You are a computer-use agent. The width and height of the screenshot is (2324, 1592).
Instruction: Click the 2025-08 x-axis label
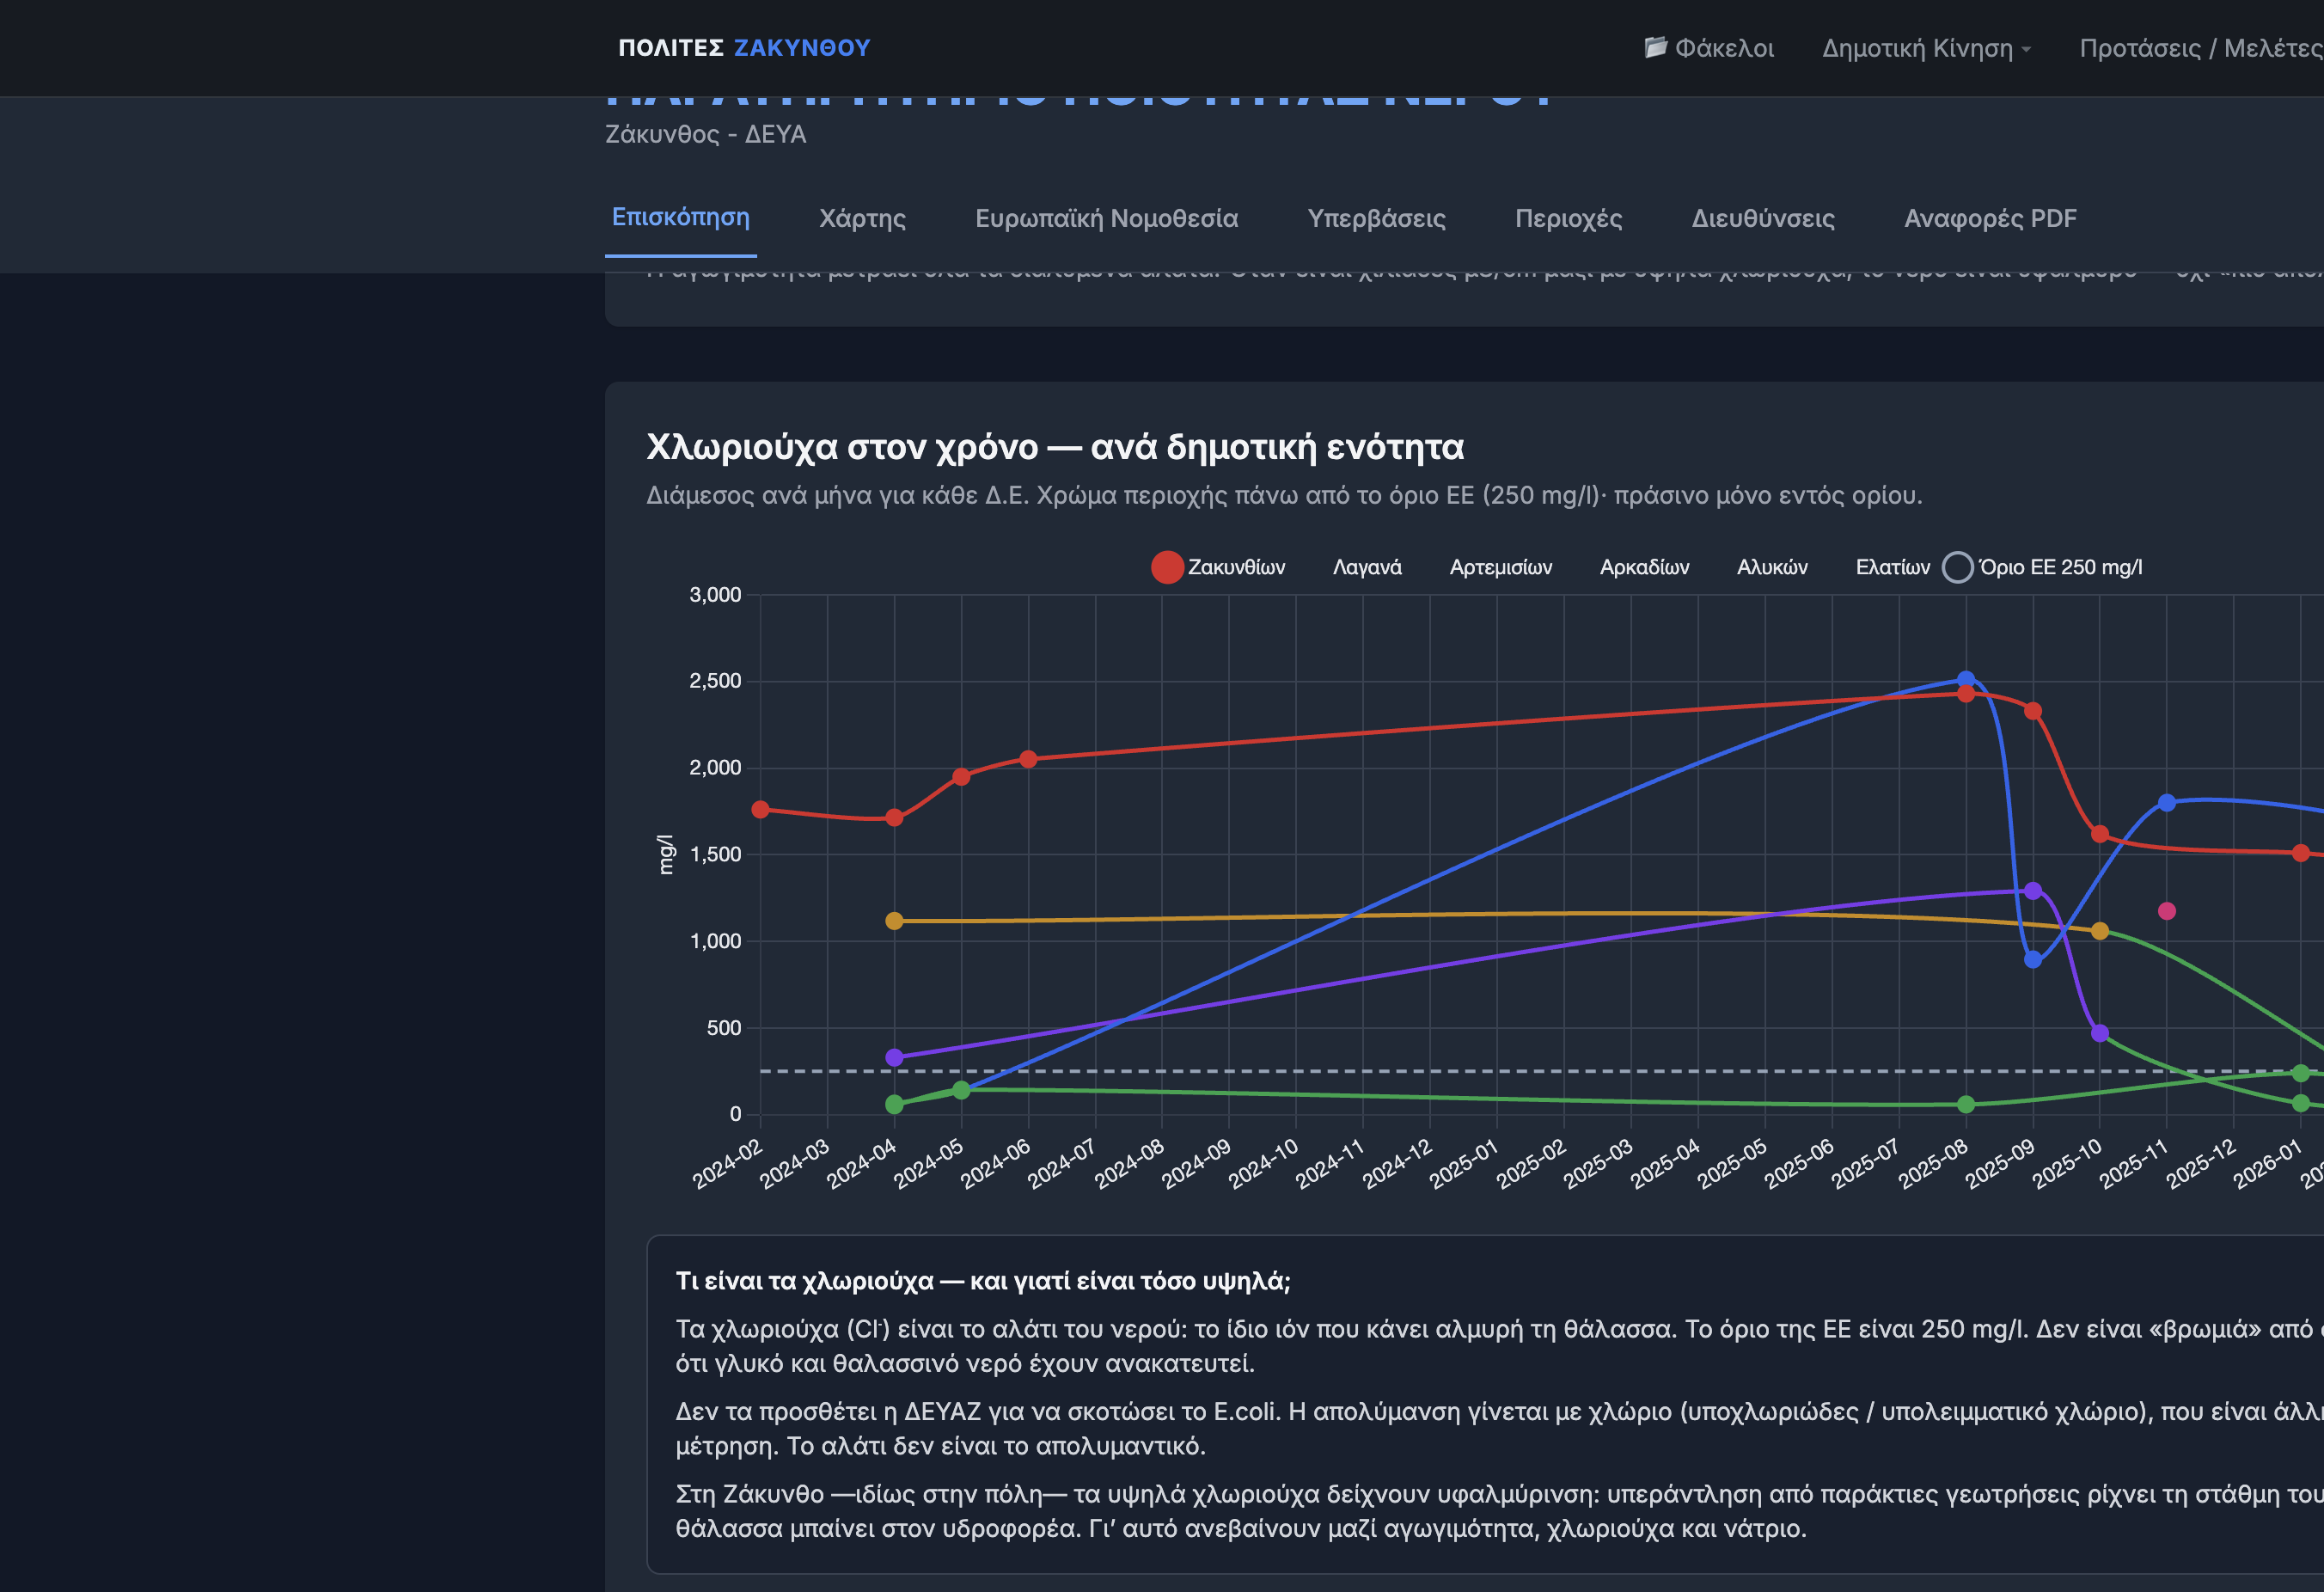point(1934,1163)
